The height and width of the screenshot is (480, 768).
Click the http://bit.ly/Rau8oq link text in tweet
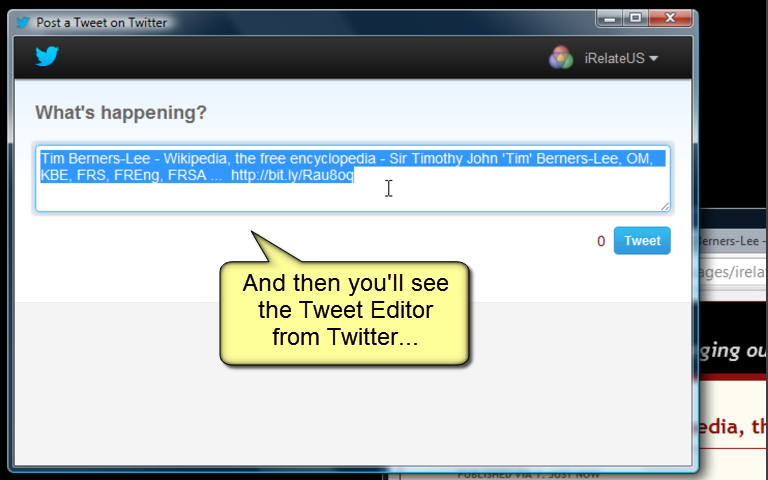(292, 175)
